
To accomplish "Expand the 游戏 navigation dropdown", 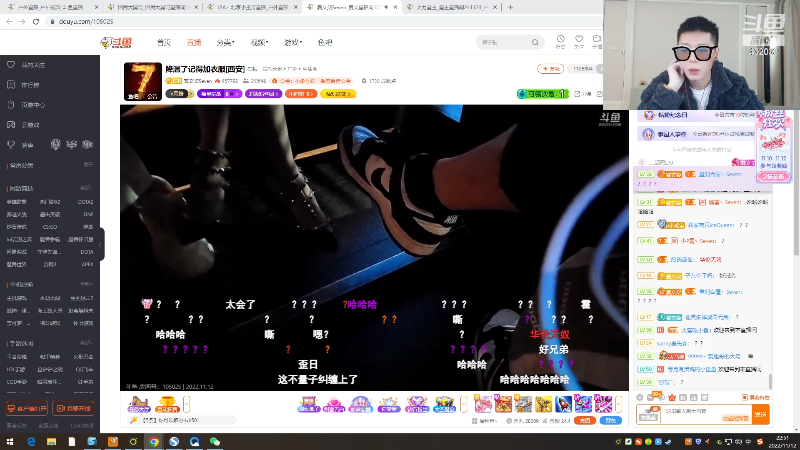I will pos(293,42).
